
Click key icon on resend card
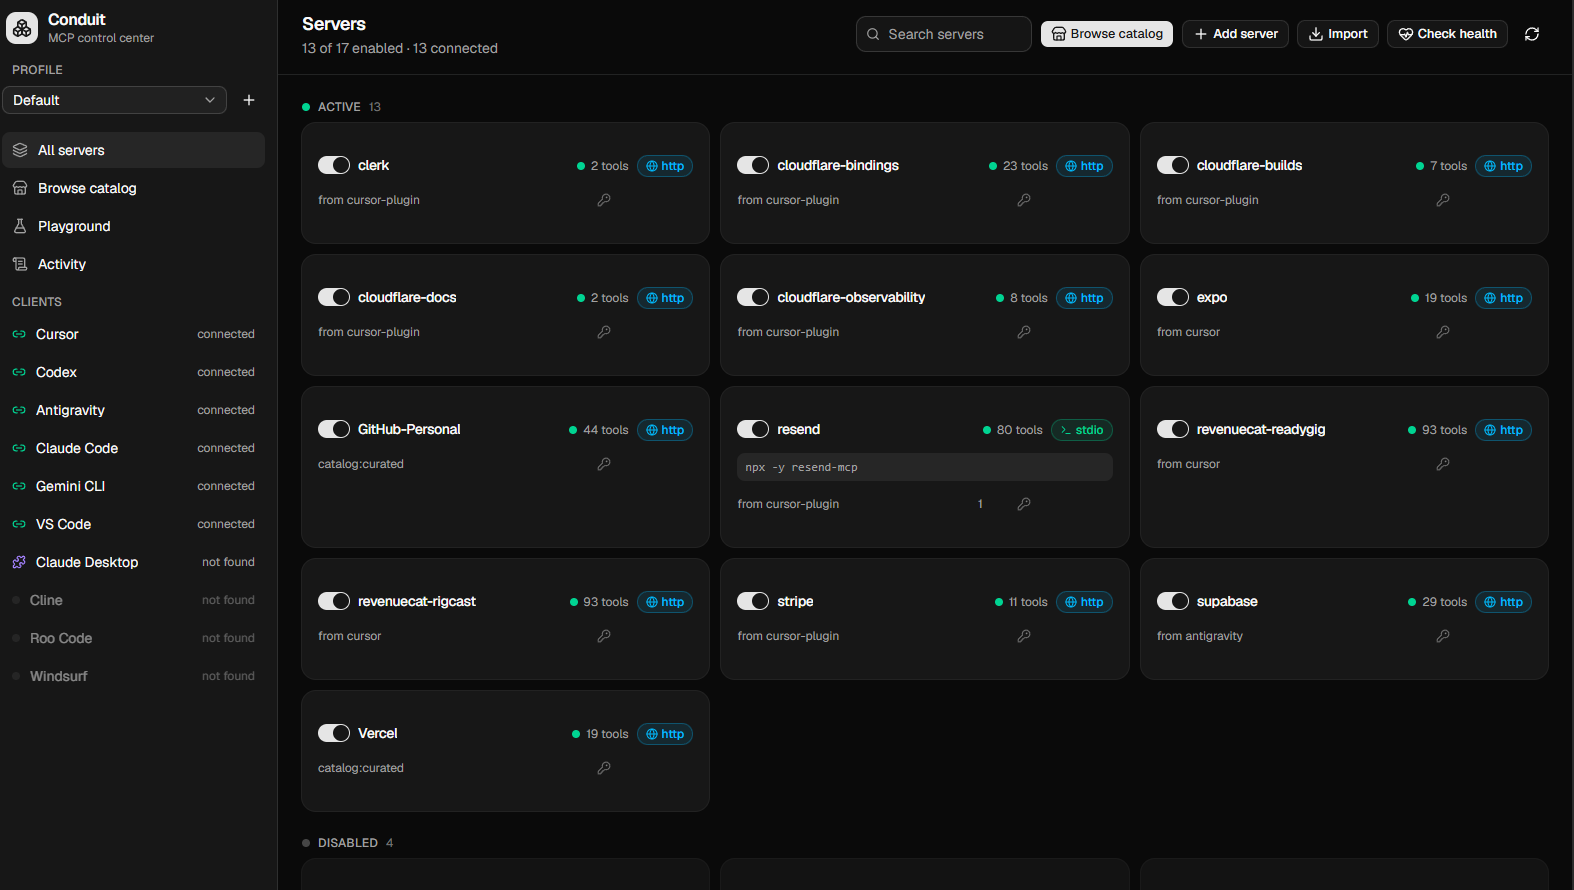point(1024,504)
